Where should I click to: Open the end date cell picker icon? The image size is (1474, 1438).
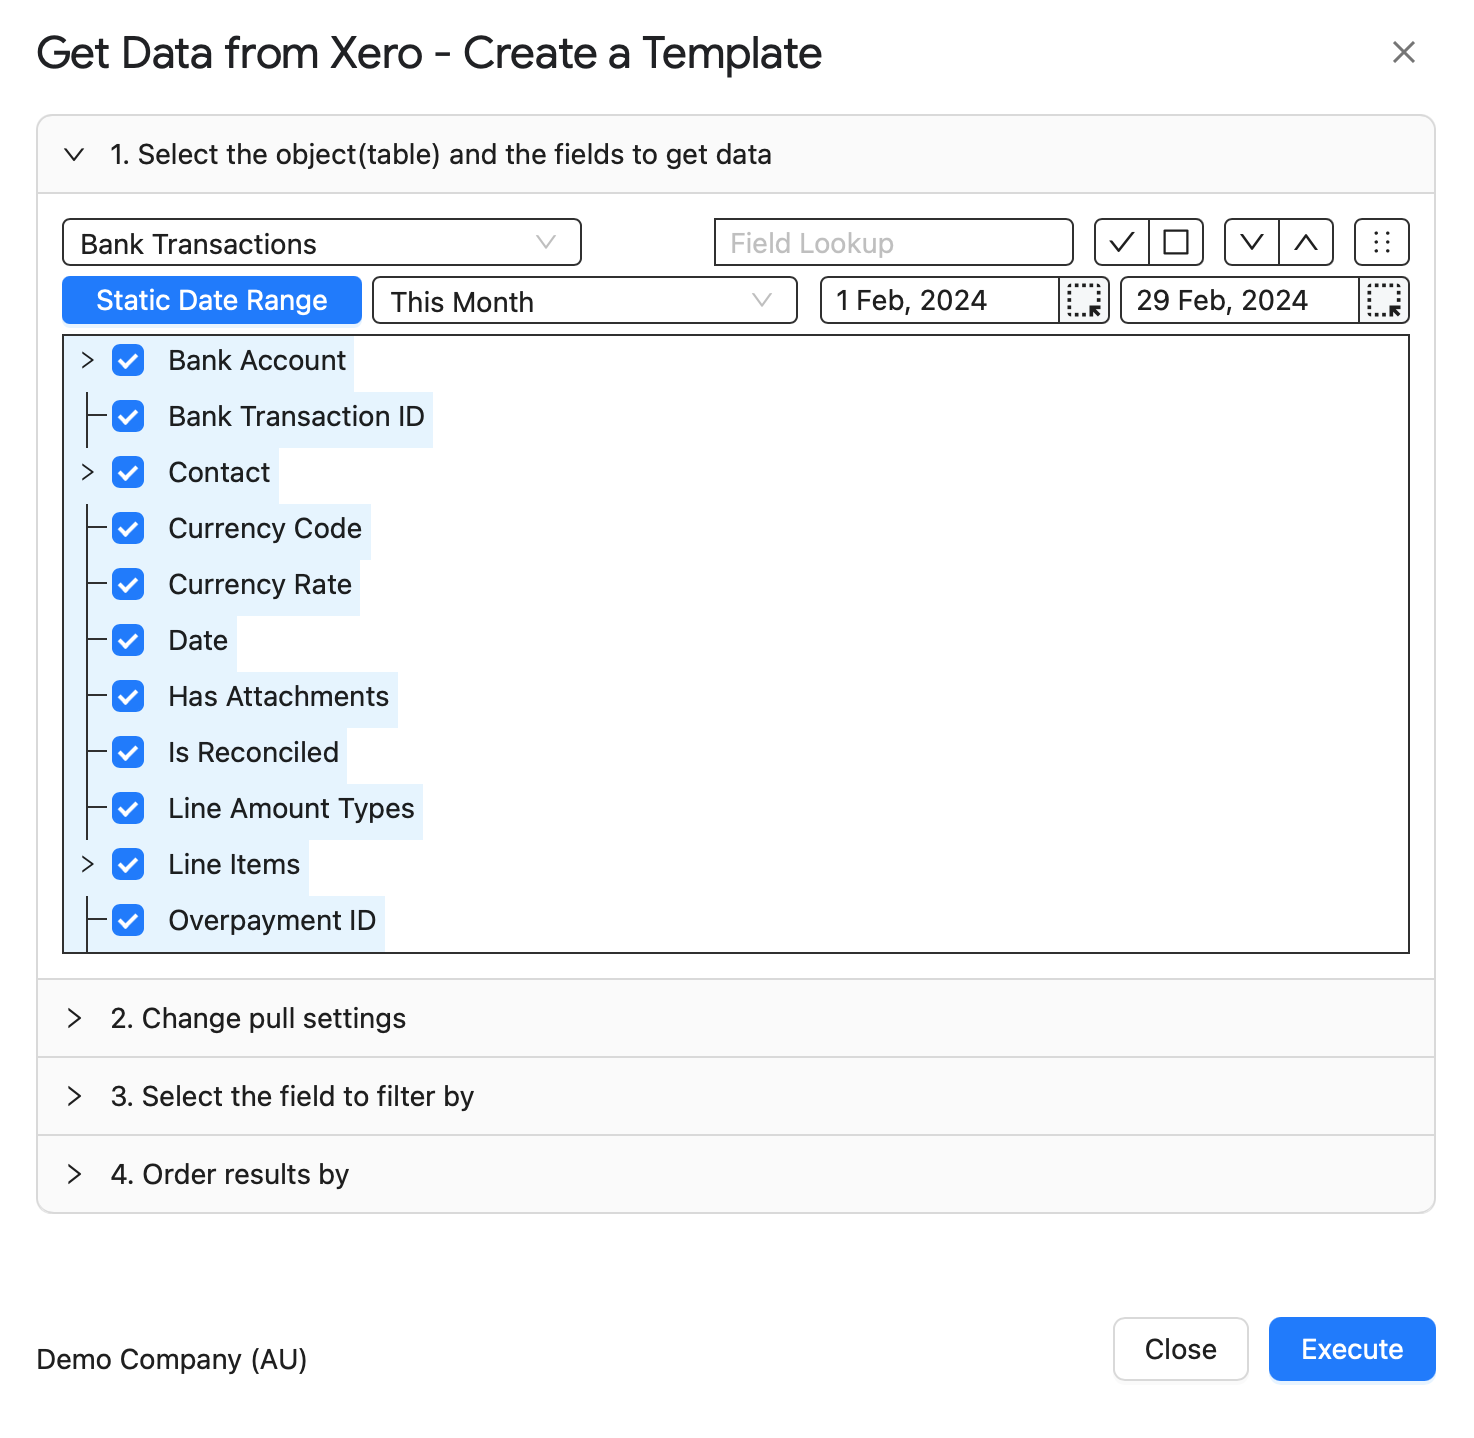point(1384,300)
